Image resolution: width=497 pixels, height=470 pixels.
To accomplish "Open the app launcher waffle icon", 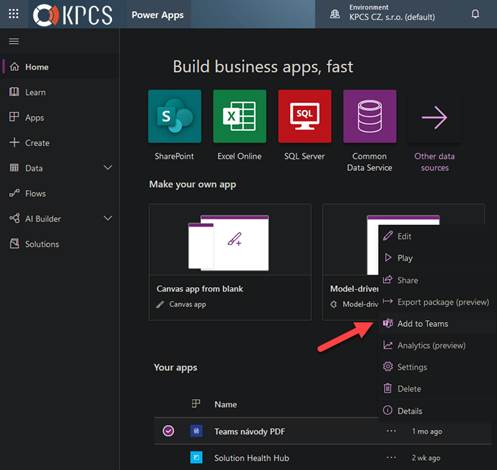I will point(14,14).
